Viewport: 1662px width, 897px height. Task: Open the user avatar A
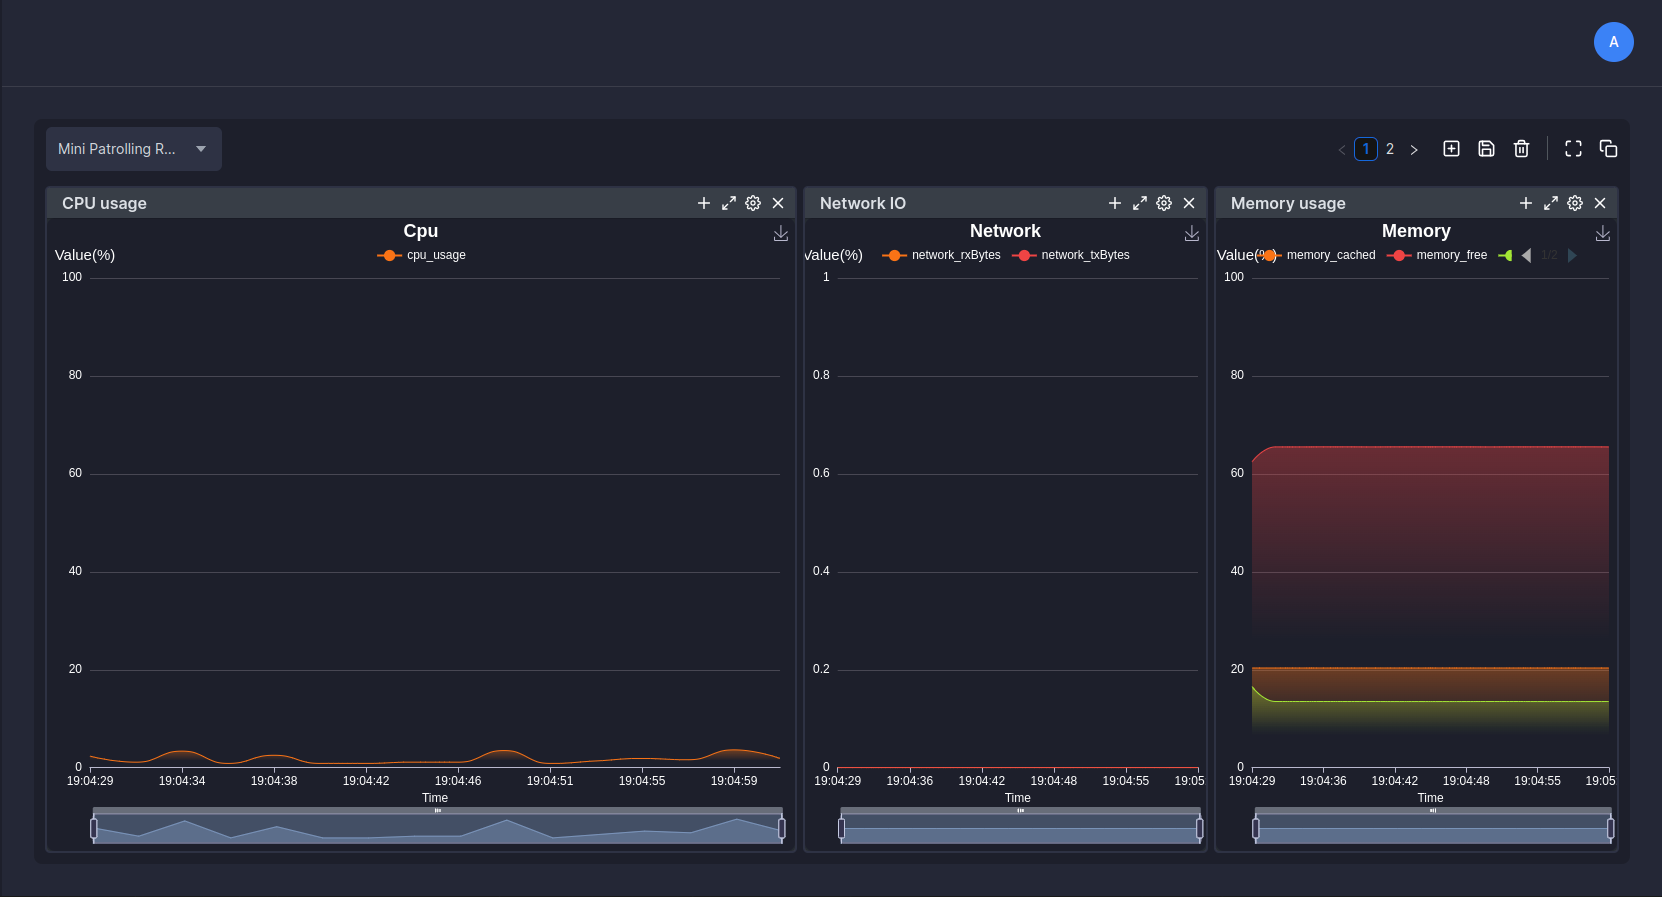pos(1613,42)
